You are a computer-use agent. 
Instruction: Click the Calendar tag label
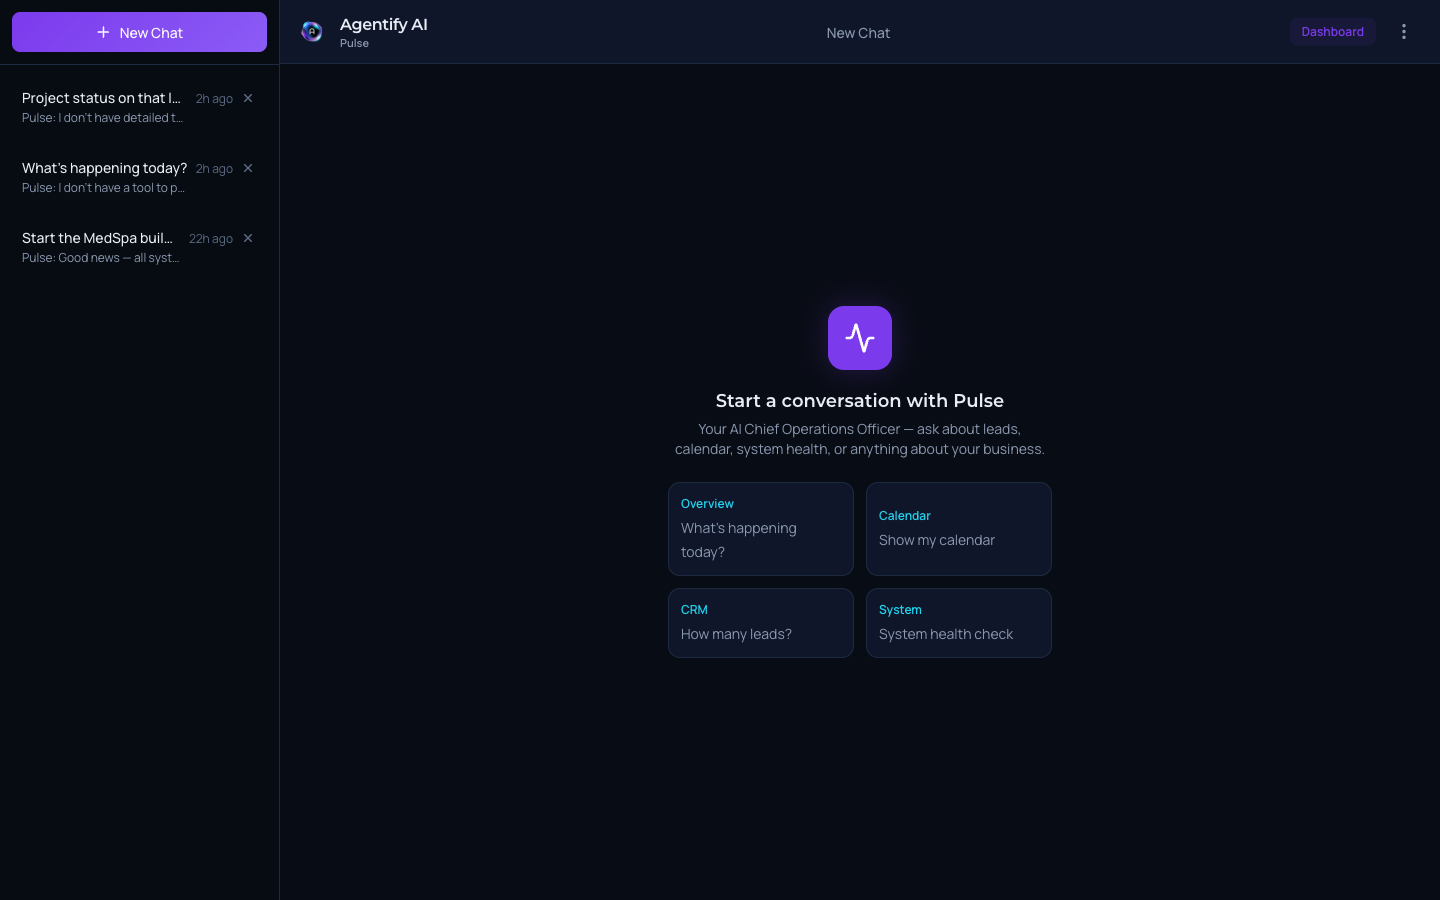(904, 515)
